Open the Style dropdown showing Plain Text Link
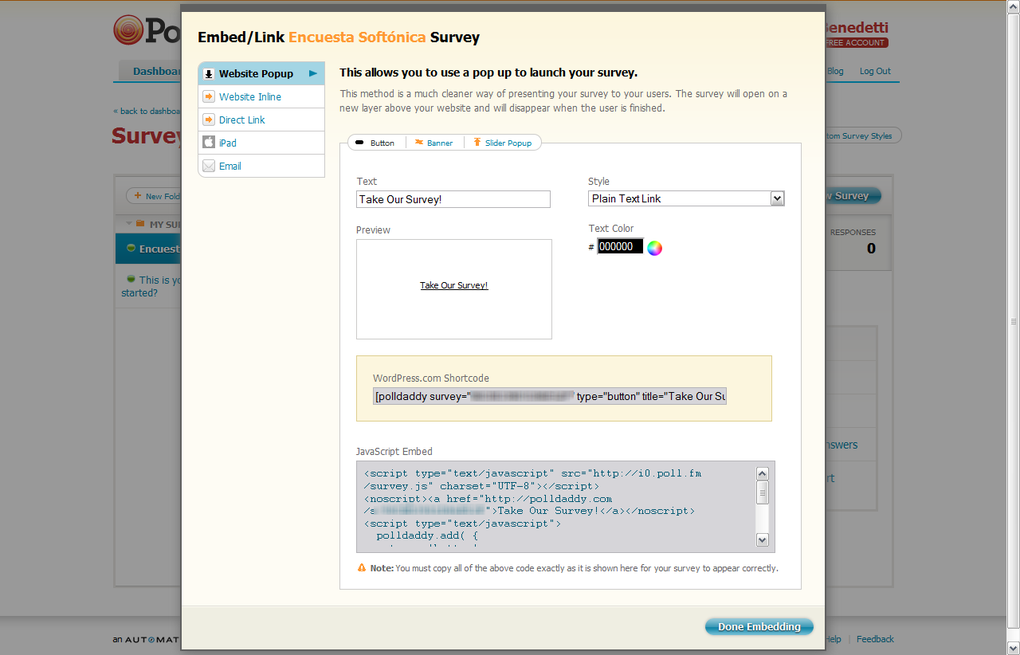Screen dimensions: 1020x655 [x=686, y=198]
